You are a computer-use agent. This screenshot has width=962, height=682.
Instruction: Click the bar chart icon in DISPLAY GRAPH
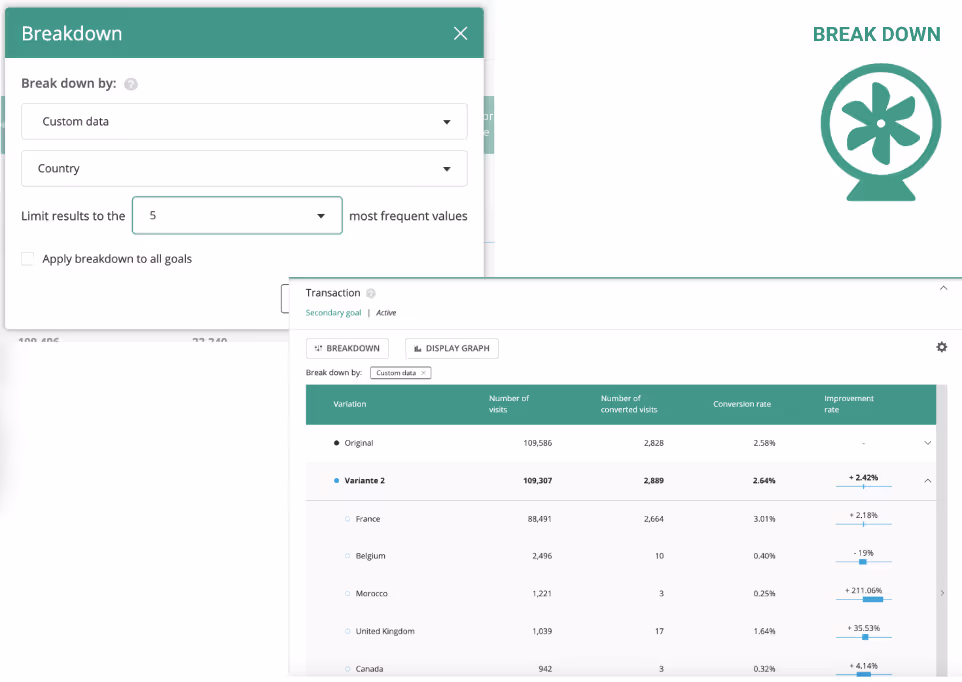click(x=418, y=348)
